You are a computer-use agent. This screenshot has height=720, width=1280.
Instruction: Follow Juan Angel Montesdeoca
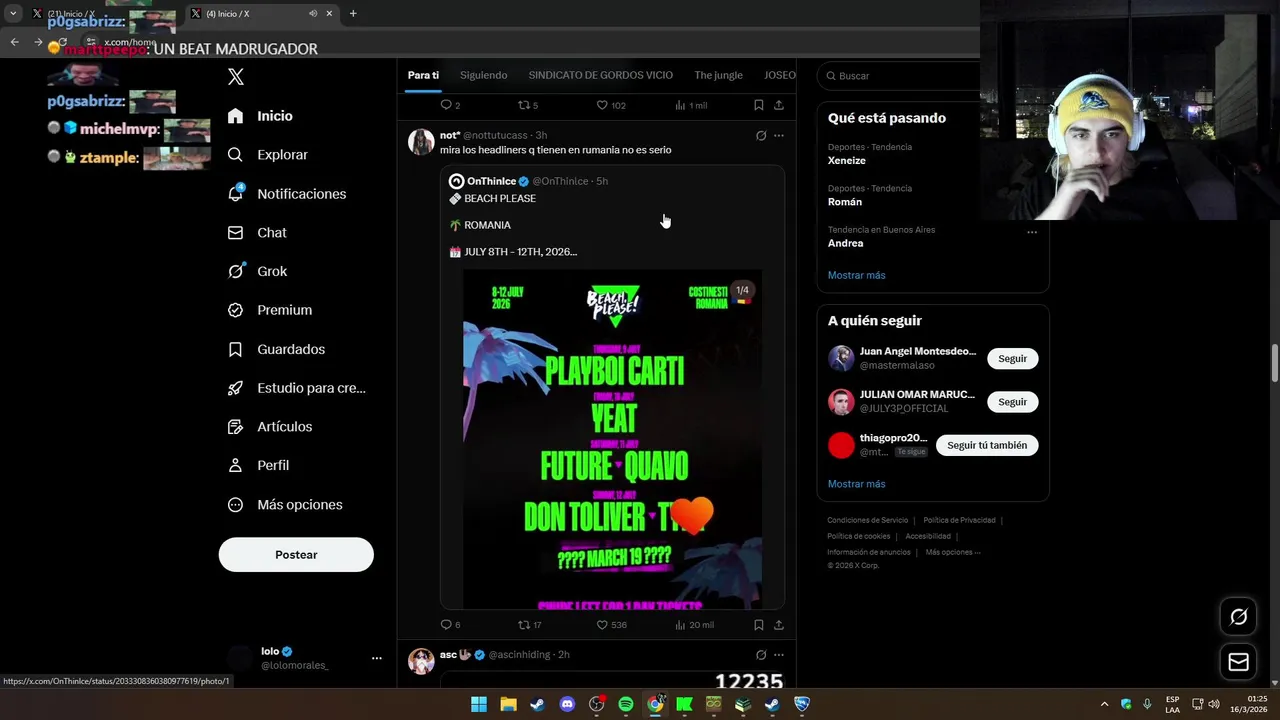(x=1012, y=359)
